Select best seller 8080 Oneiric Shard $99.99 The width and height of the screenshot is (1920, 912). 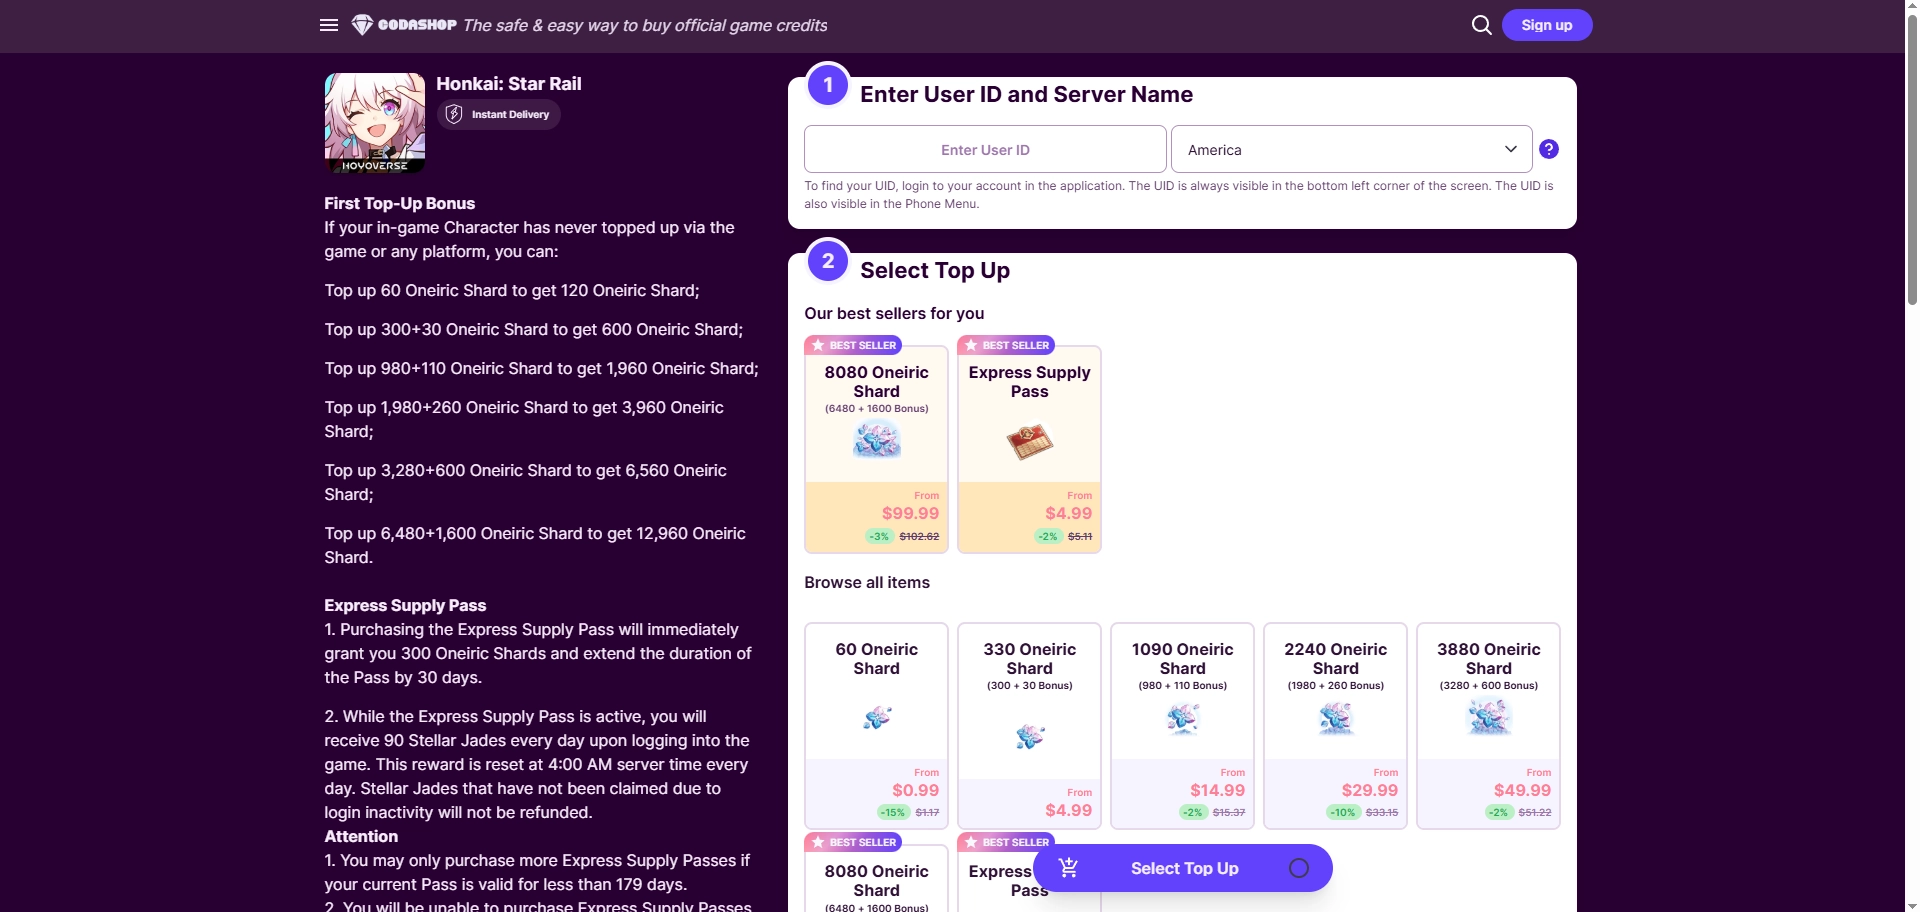click(x=876, y=449)
